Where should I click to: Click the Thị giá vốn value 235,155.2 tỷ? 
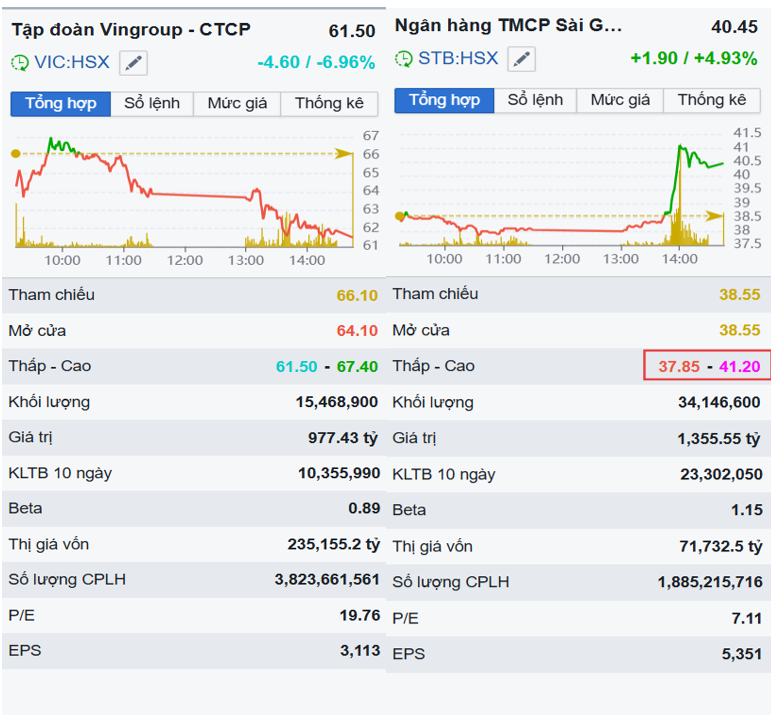click(x=334, y=544)
